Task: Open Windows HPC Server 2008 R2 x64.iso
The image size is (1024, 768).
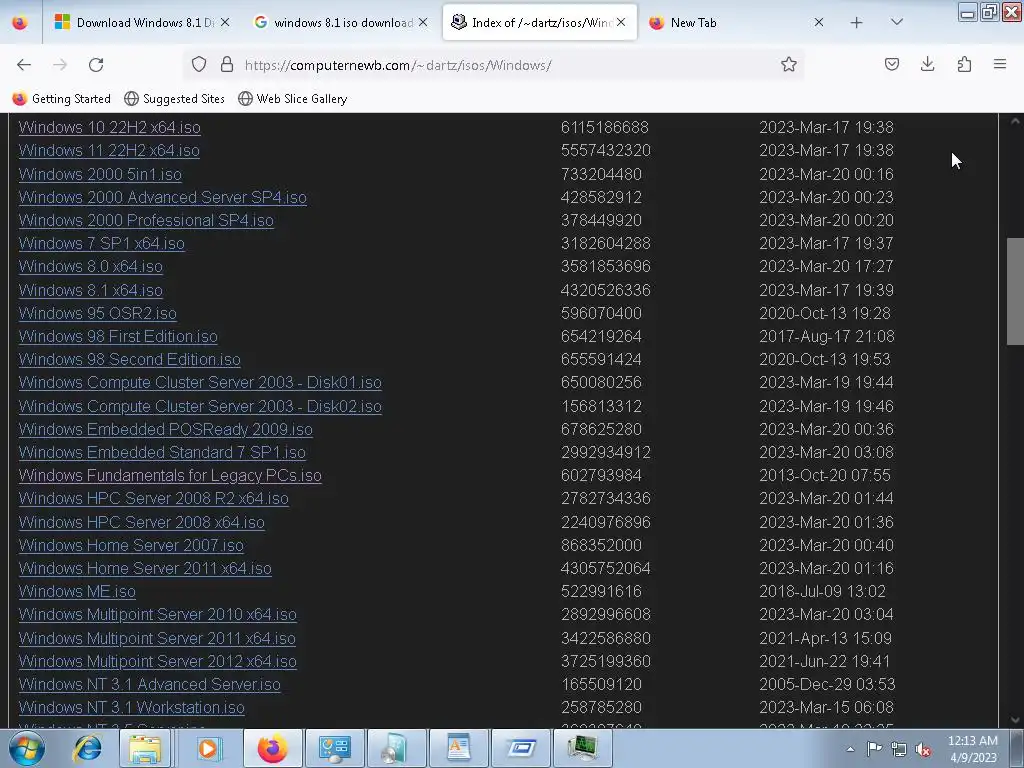Action: coord(154,498)
